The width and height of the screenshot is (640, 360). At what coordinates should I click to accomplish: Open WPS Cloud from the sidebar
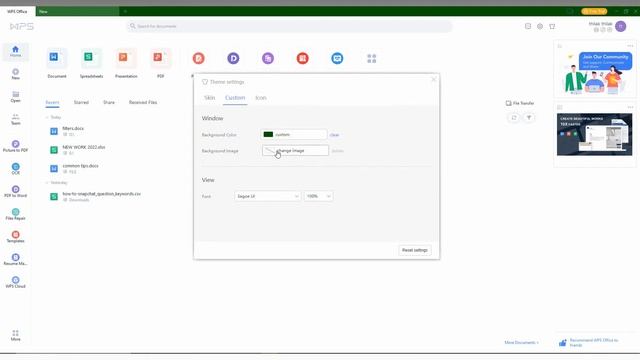[16, 282]
